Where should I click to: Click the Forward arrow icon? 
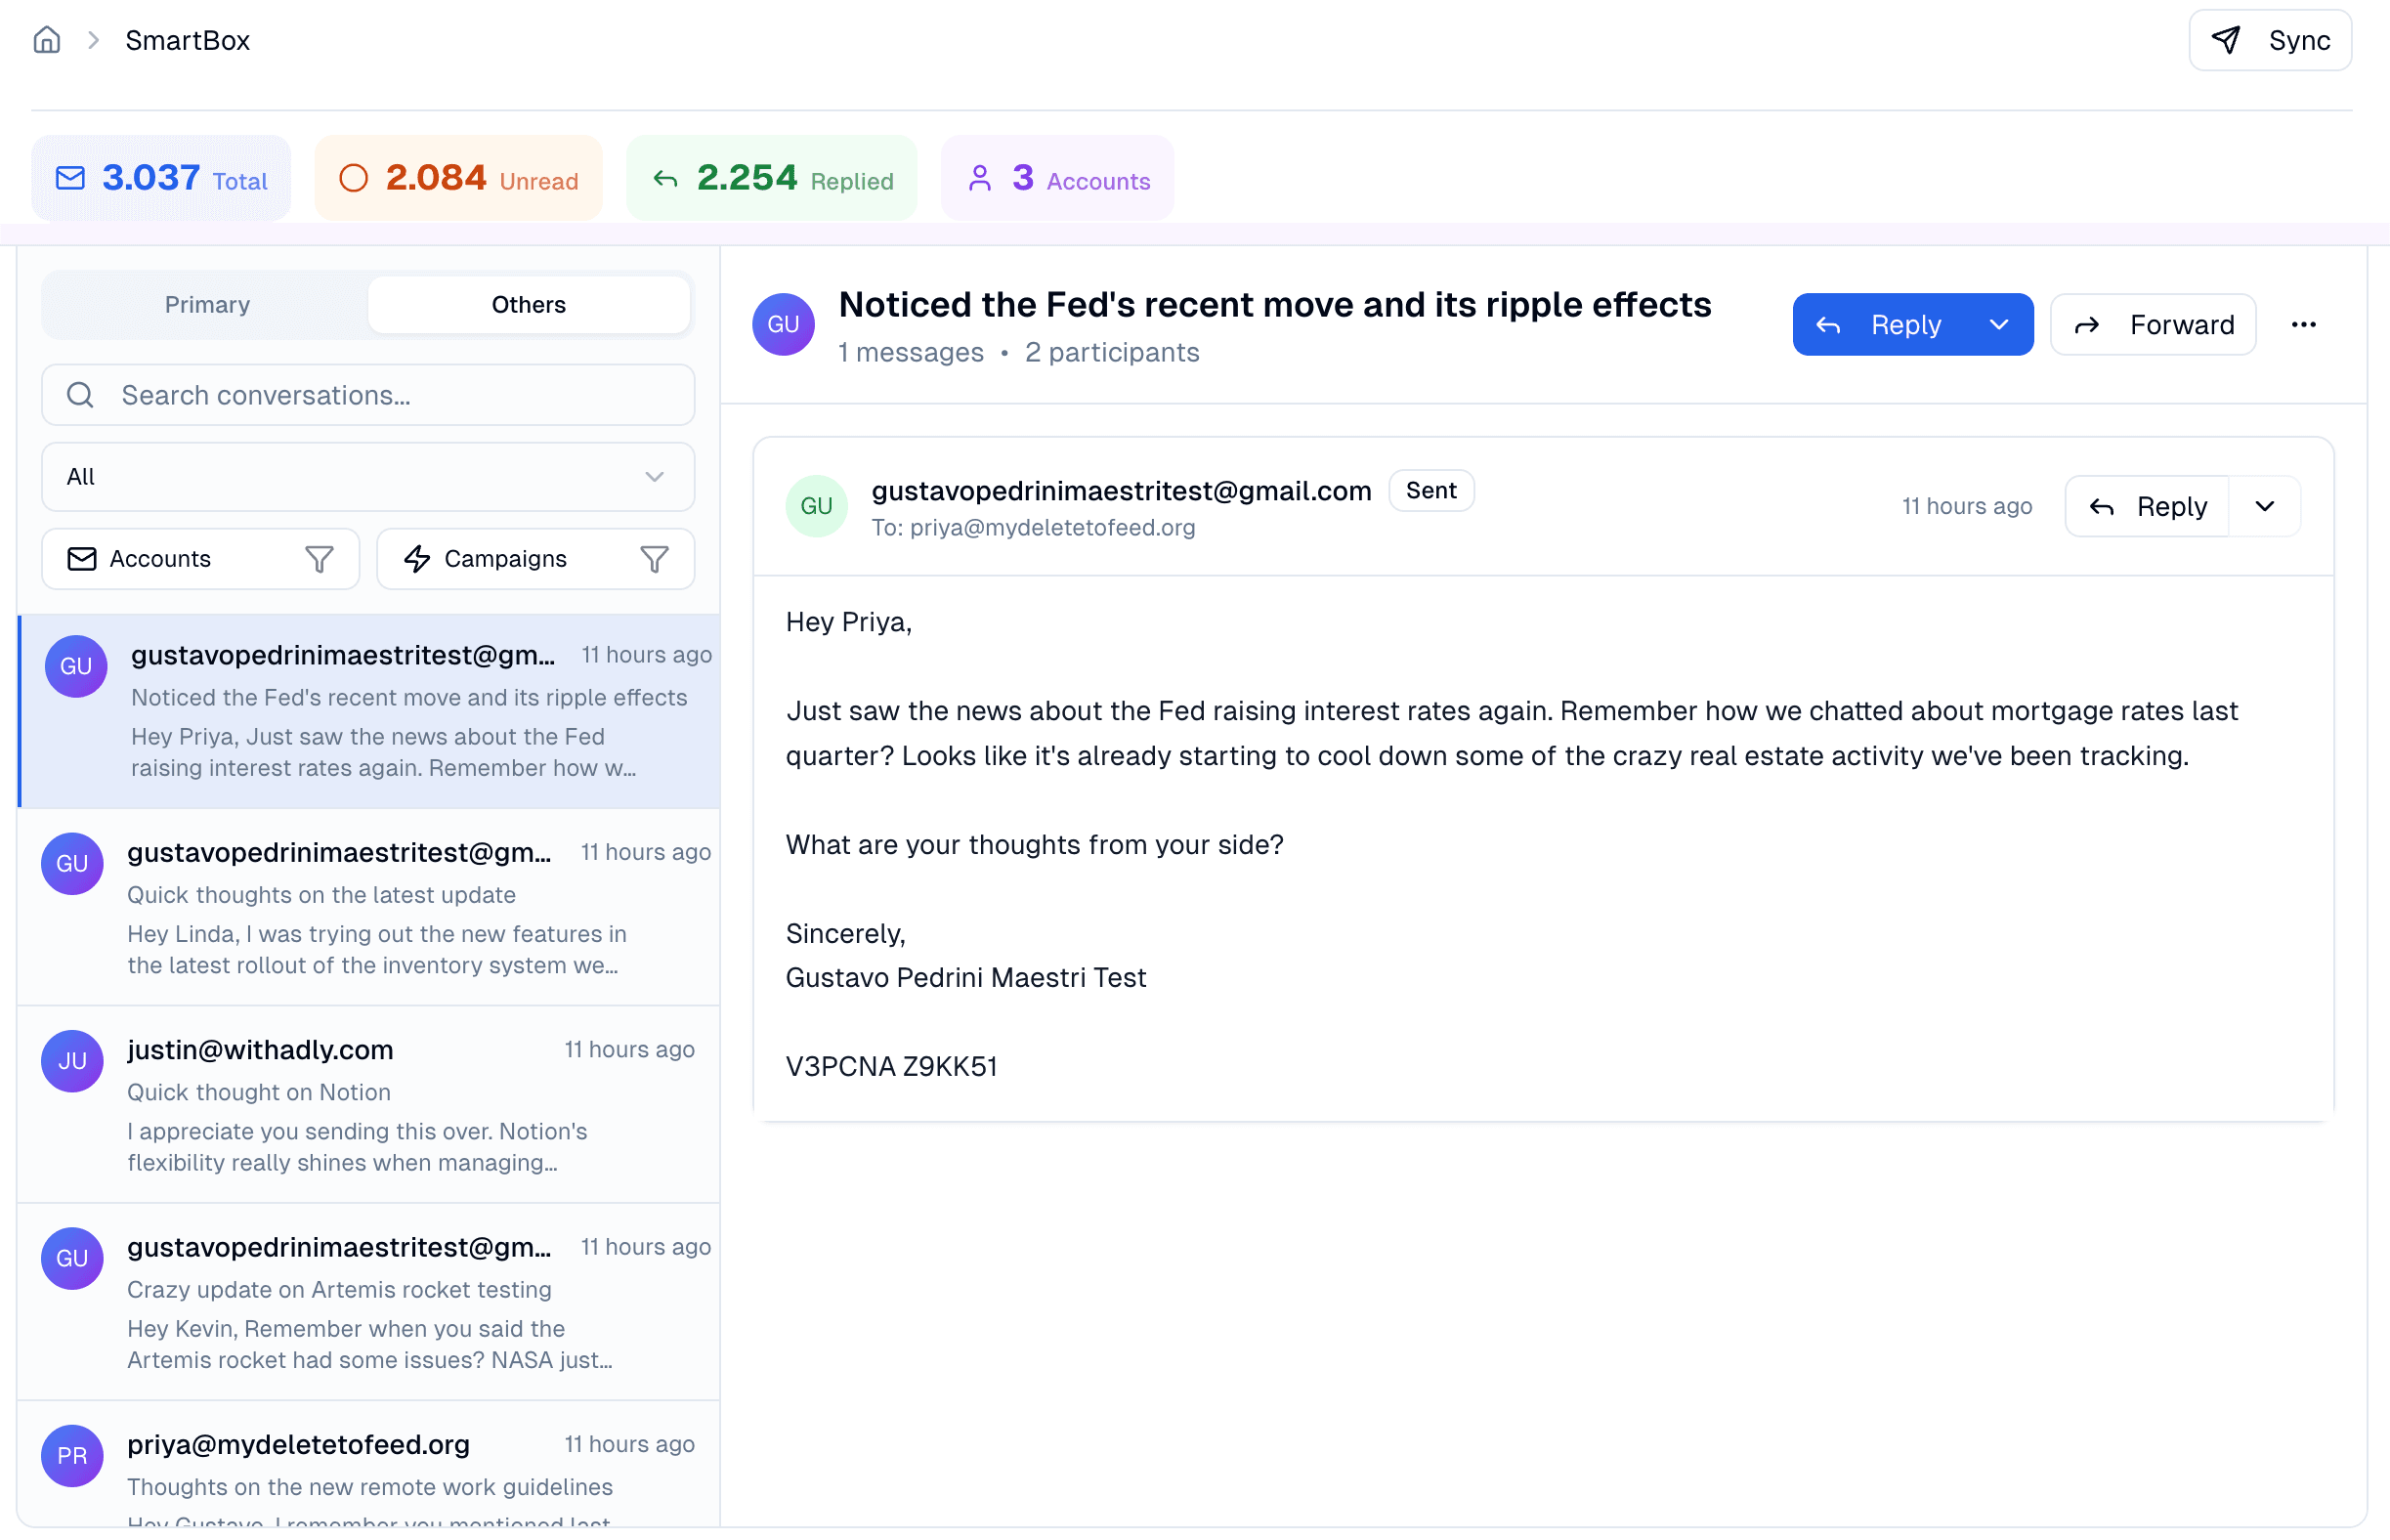[x=2087, y=325]
